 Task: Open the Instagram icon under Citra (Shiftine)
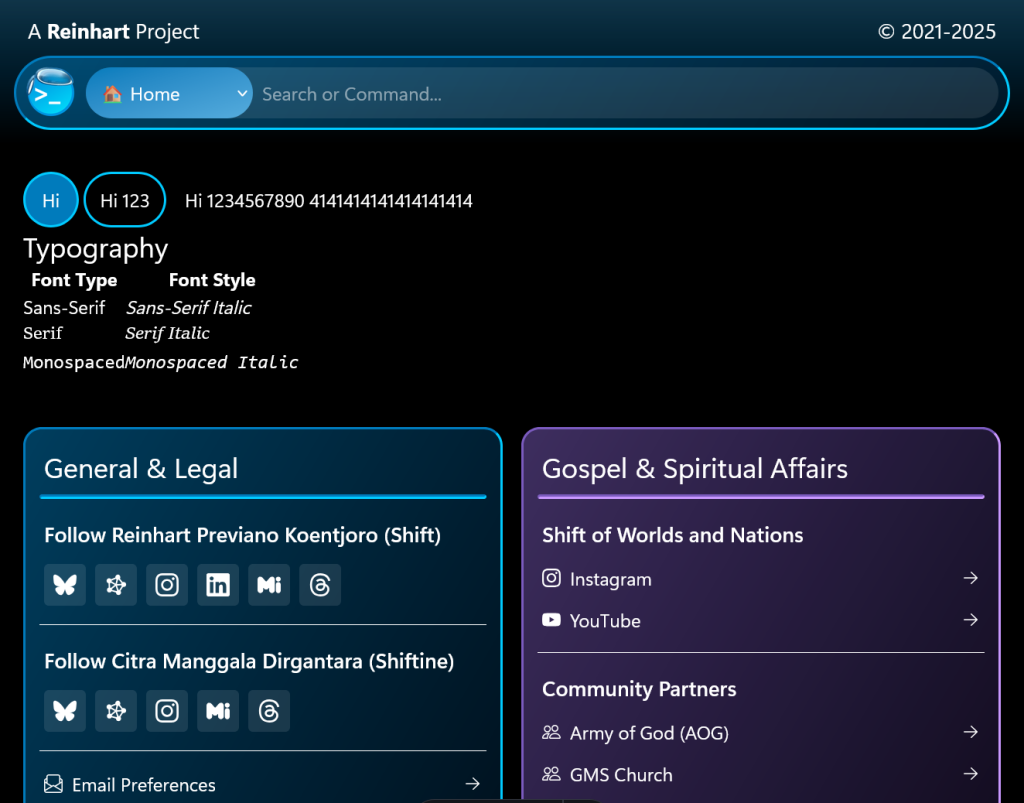(x=167, y=711)
